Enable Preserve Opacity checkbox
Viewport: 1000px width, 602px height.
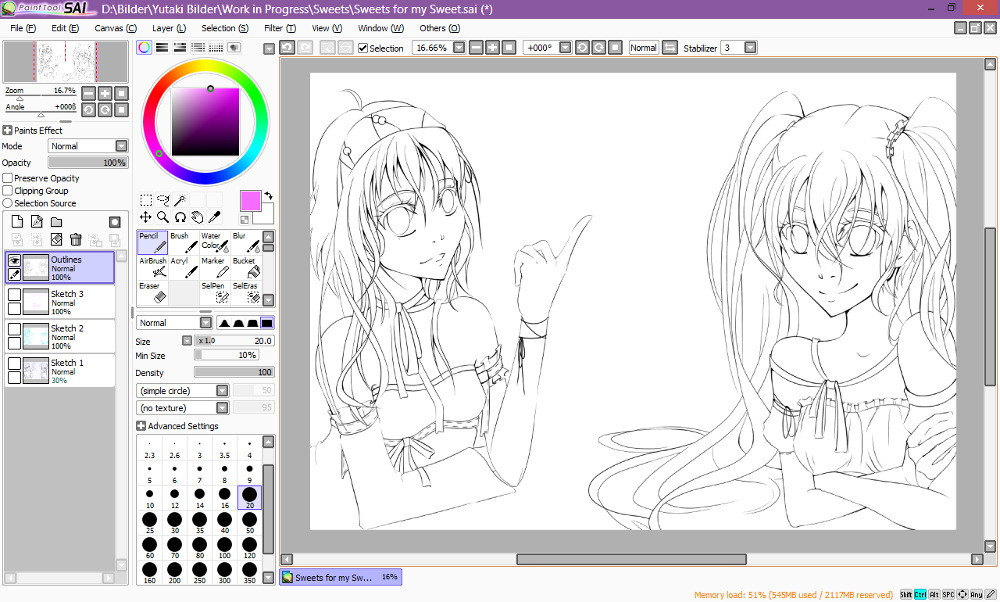[8, 178]
